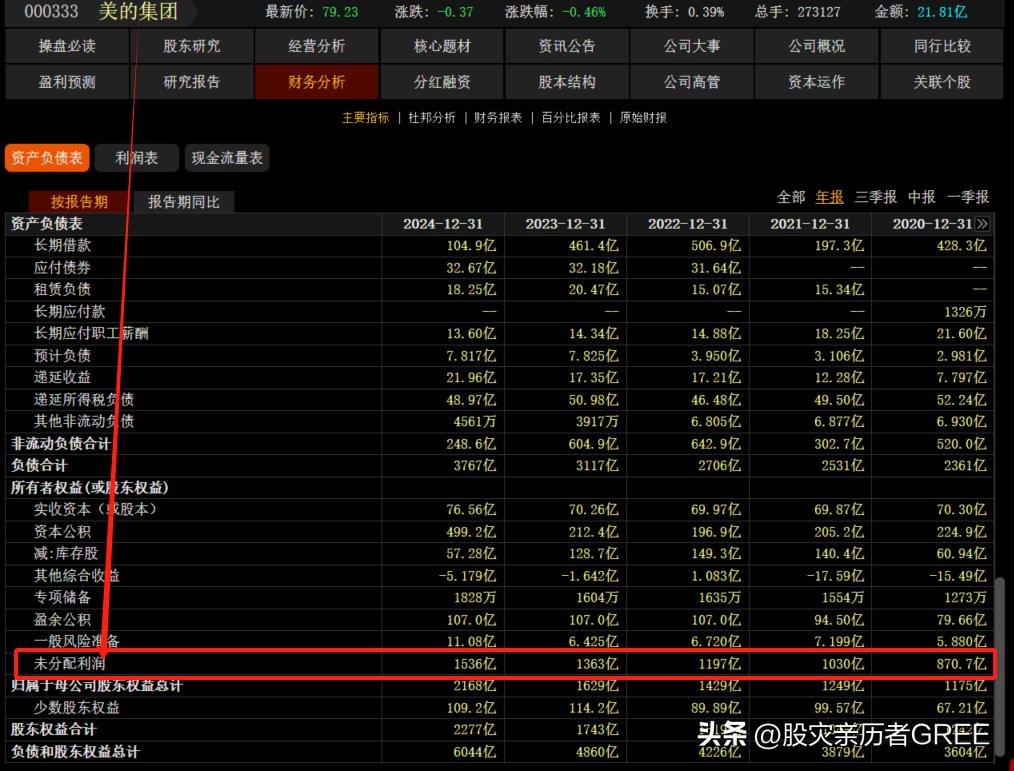Screen dimensions: 1014x771
Task: Open 研究报告 section
Action: 192,82
